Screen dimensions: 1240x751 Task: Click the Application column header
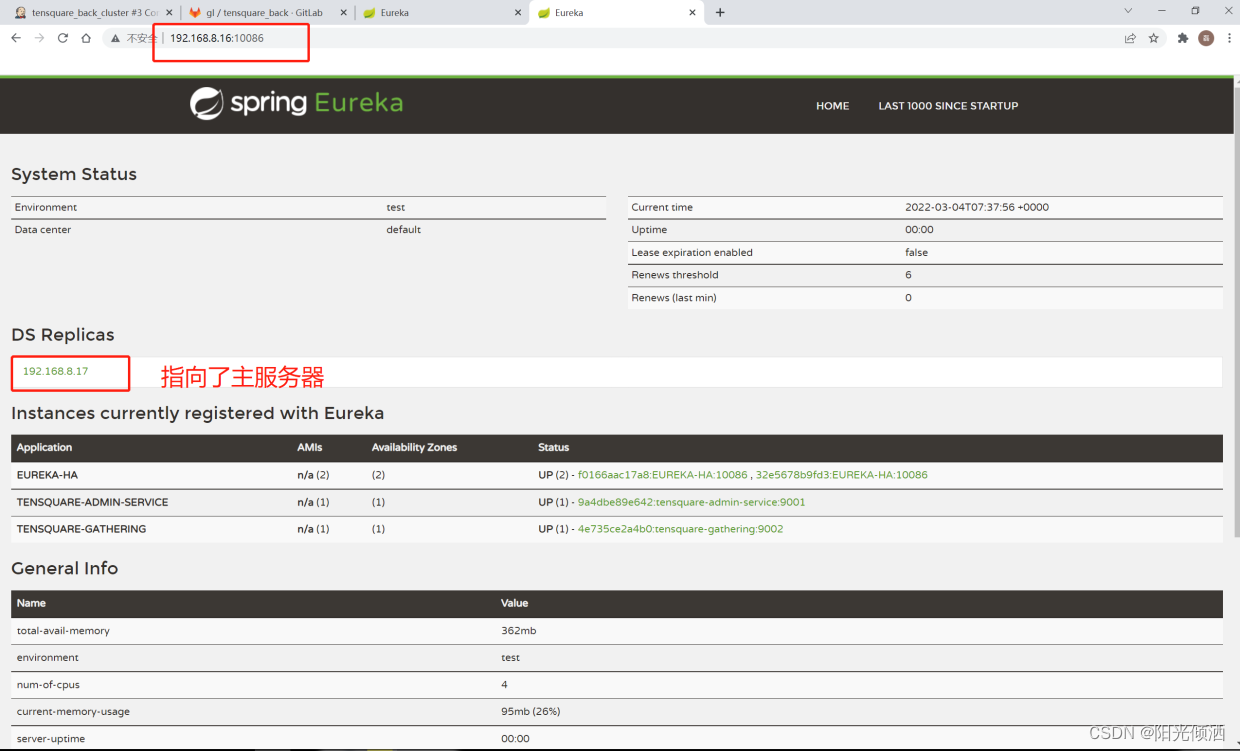coord(44,448)
